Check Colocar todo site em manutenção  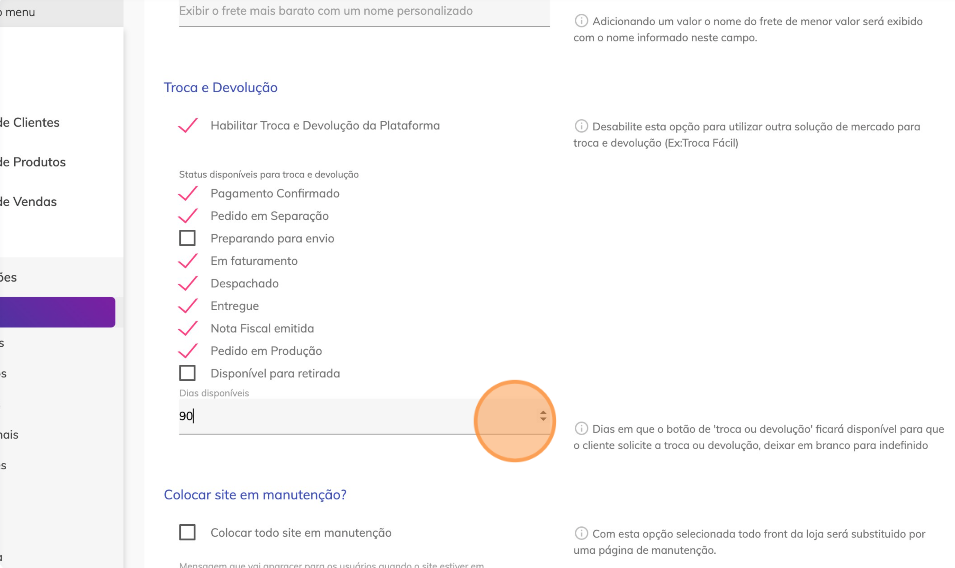[x=188, y=533]
